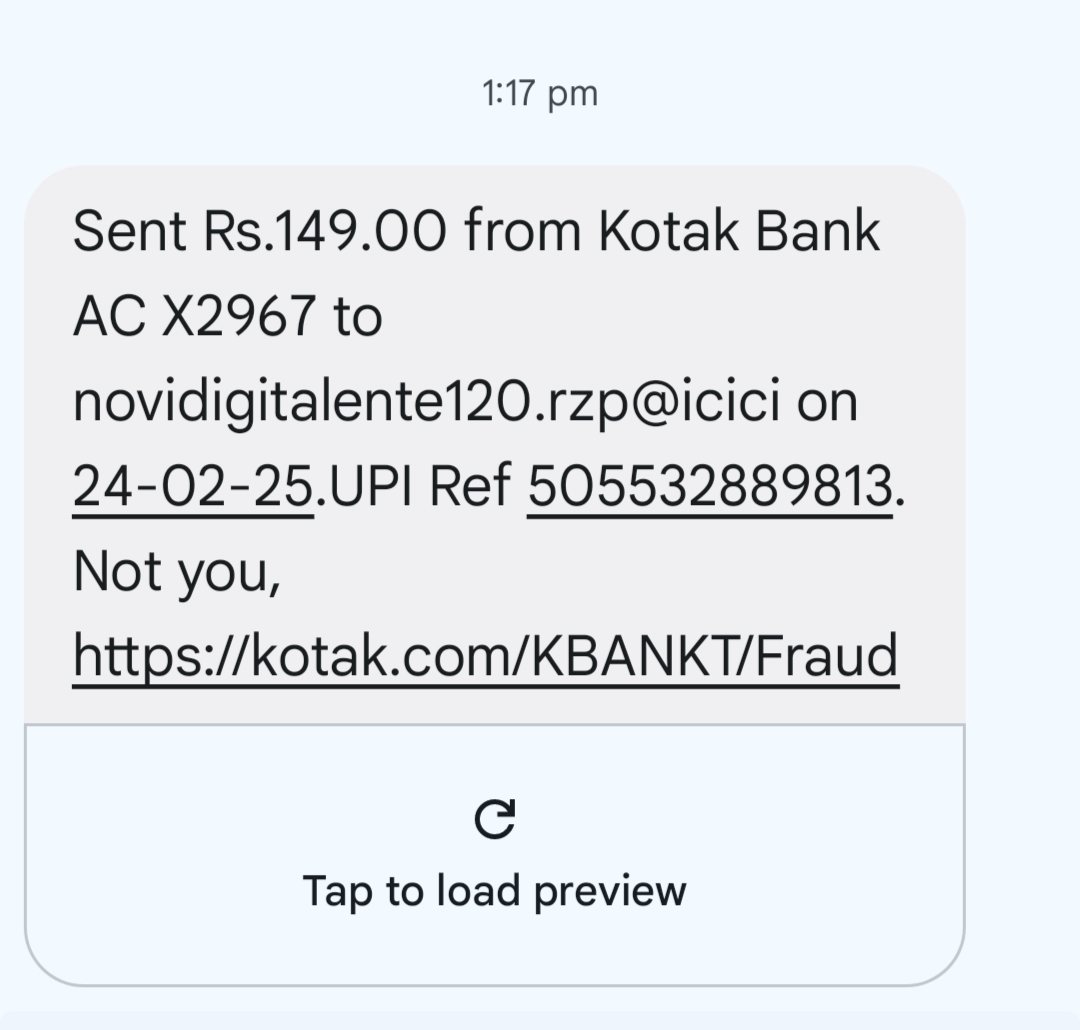The width and height of the screenshot is (1080, 1030).
Task: Tap the "Tap to load preview" label
Action: click(x=494, y=890)
